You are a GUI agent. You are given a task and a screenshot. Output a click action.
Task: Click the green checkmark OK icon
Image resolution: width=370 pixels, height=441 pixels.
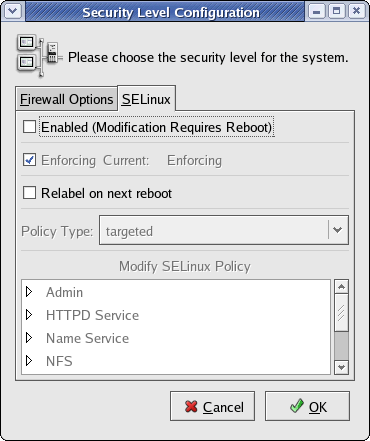[297, 406]
